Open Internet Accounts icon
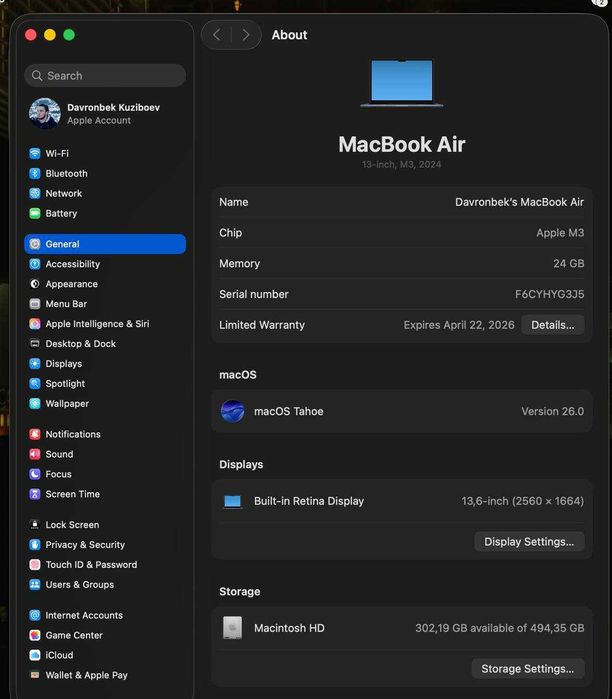612x699 pixels. [35, 615]
